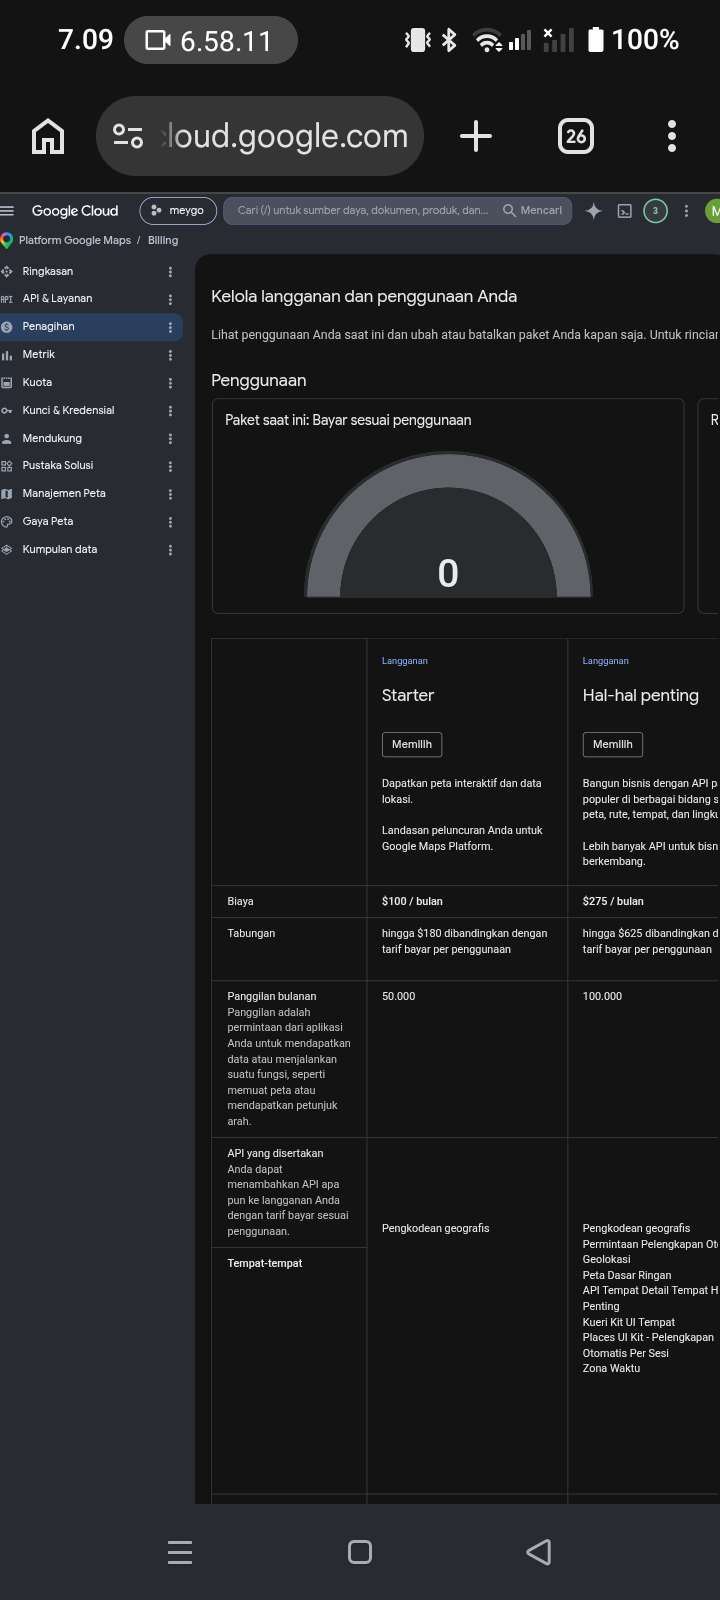
Task: Open Gaya Peta in the sidebar
Action: pos(48,521)
